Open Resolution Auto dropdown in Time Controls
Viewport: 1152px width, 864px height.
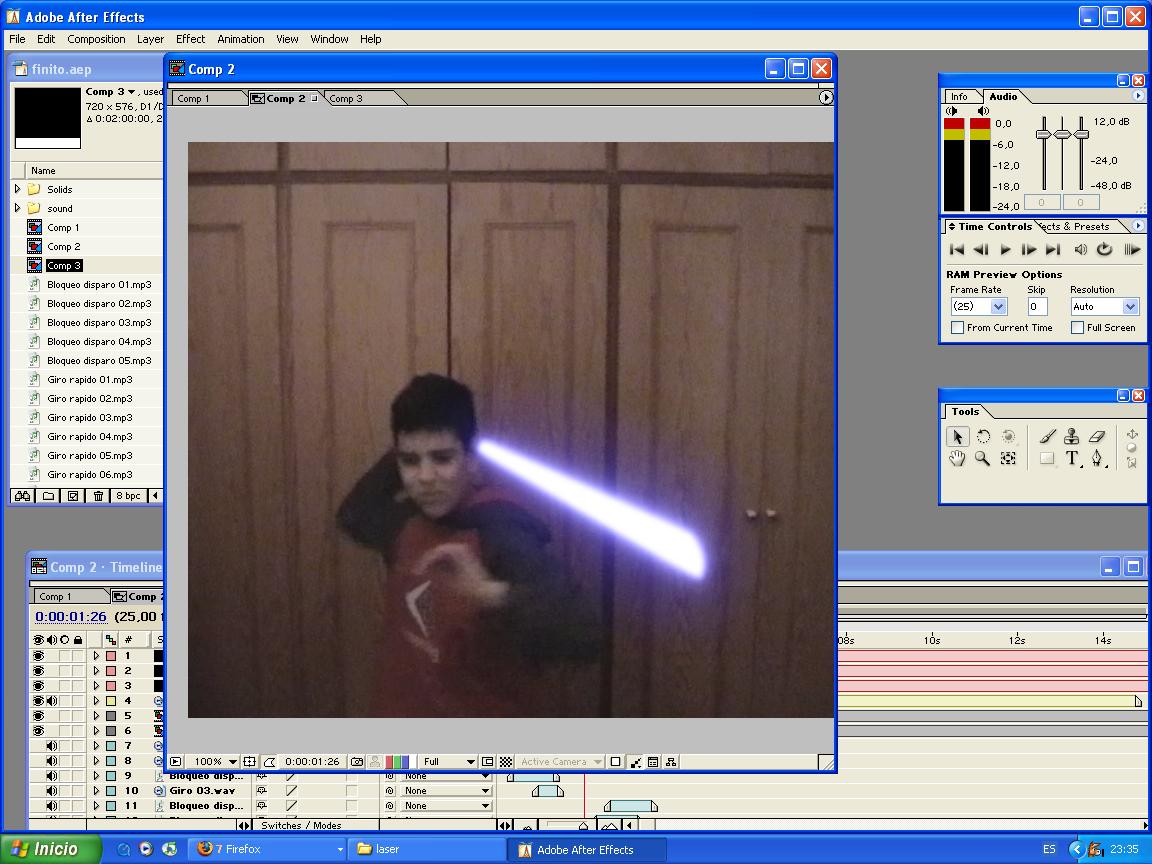[x=1104, y=306]
